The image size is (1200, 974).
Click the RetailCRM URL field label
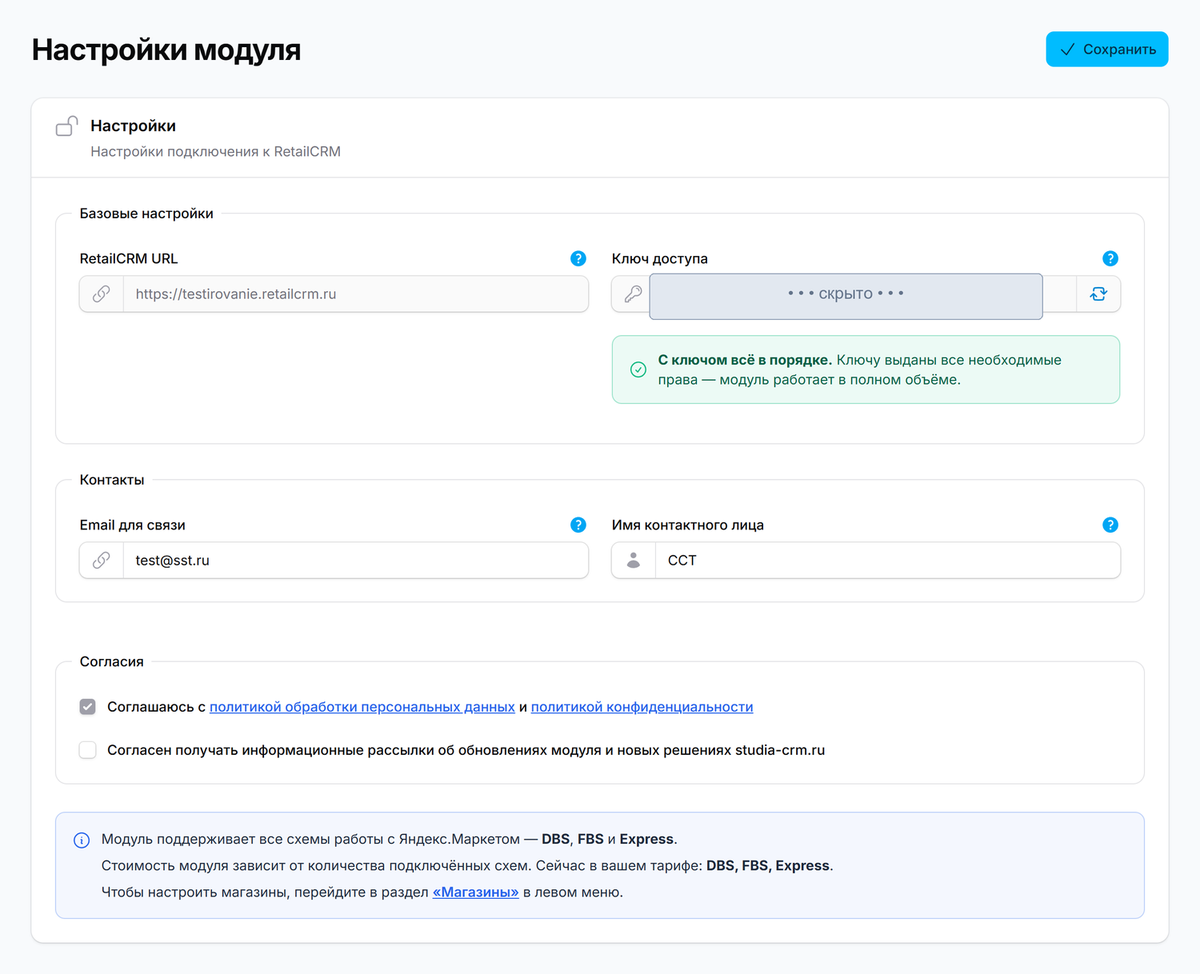click(129, 258)
